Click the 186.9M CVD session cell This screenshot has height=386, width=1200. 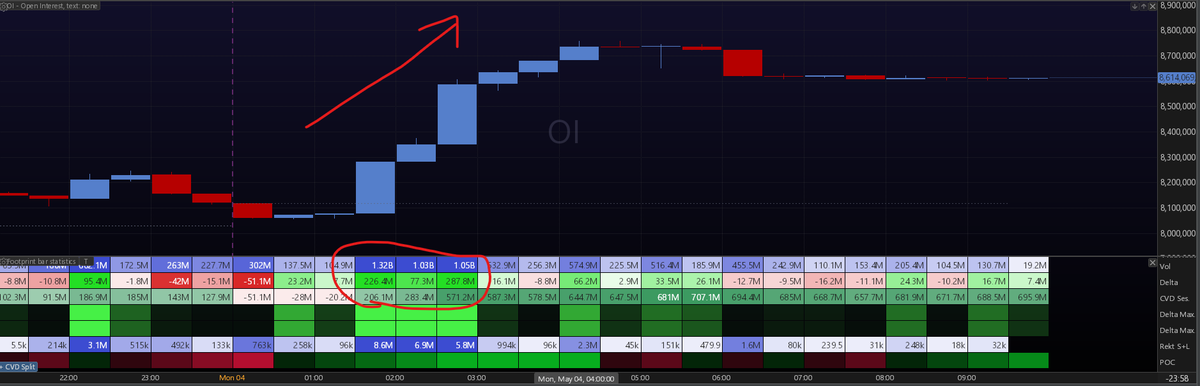[89, 298]
